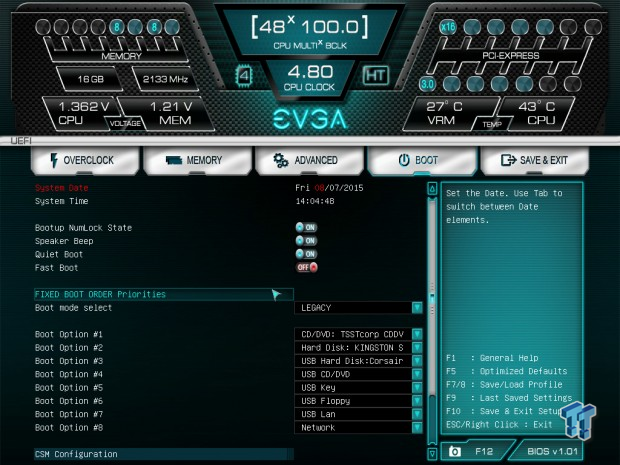This screenshot has width=620, height=465.
Task: Click the 3.0 PCI-Express generation indicator
Action: (x=427, y=84)
